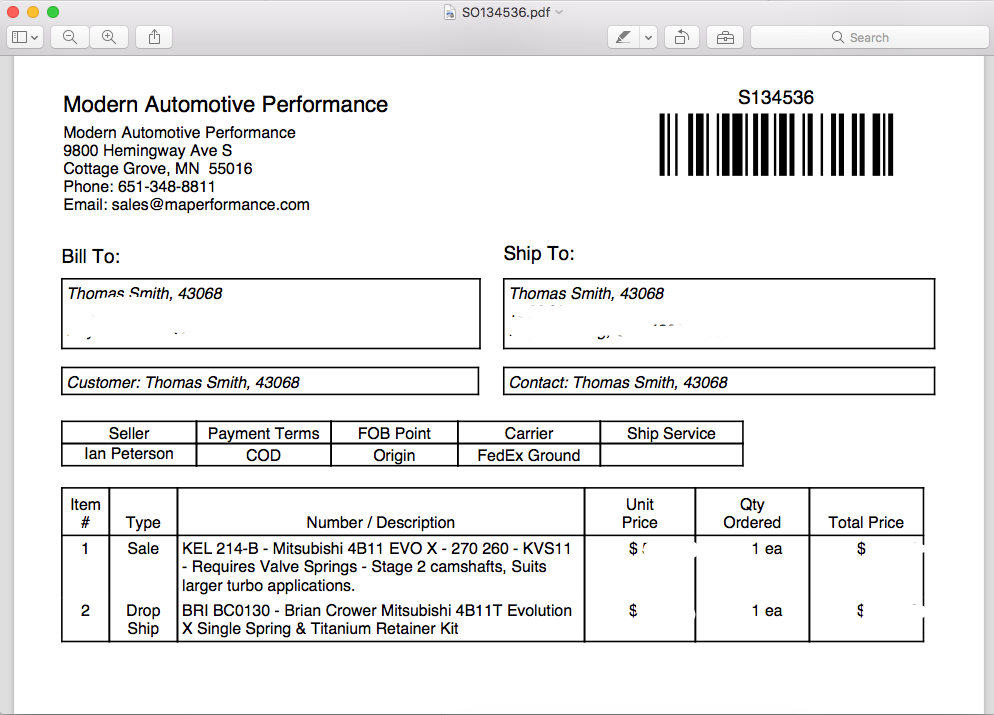Click the SO134536.pdf window title text

click(x=506, y=12)
